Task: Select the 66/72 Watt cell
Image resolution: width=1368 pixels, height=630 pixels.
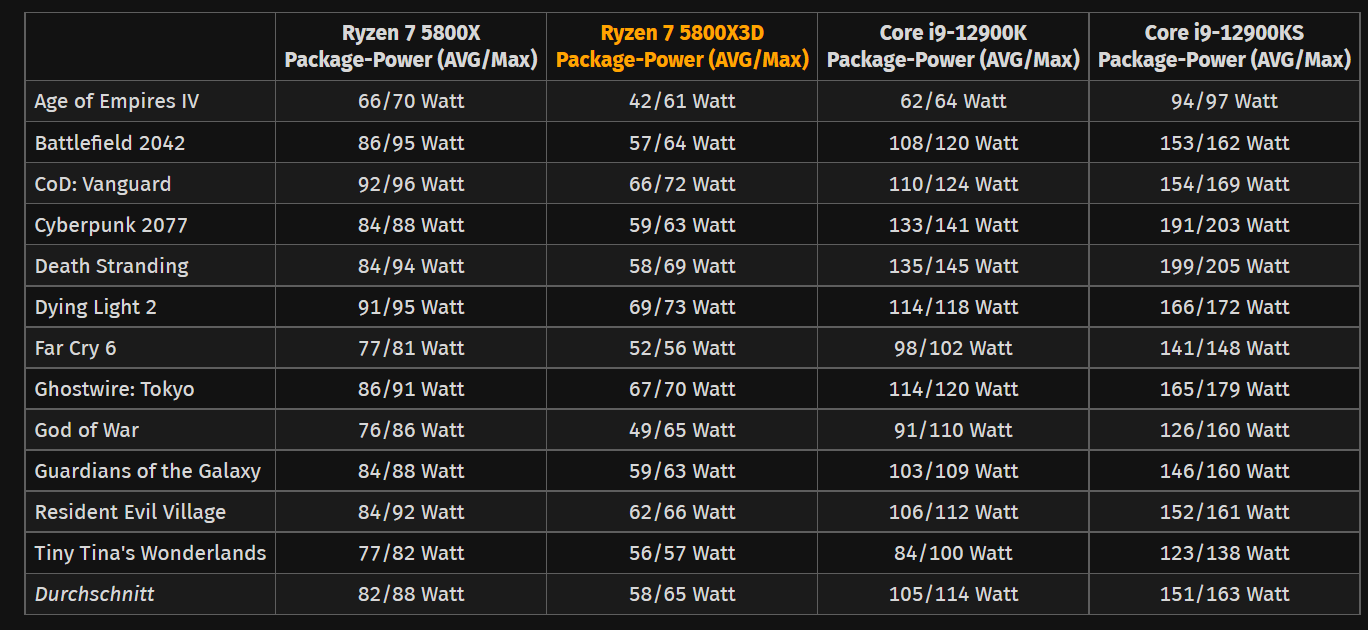Action: [x=682, y=184]
